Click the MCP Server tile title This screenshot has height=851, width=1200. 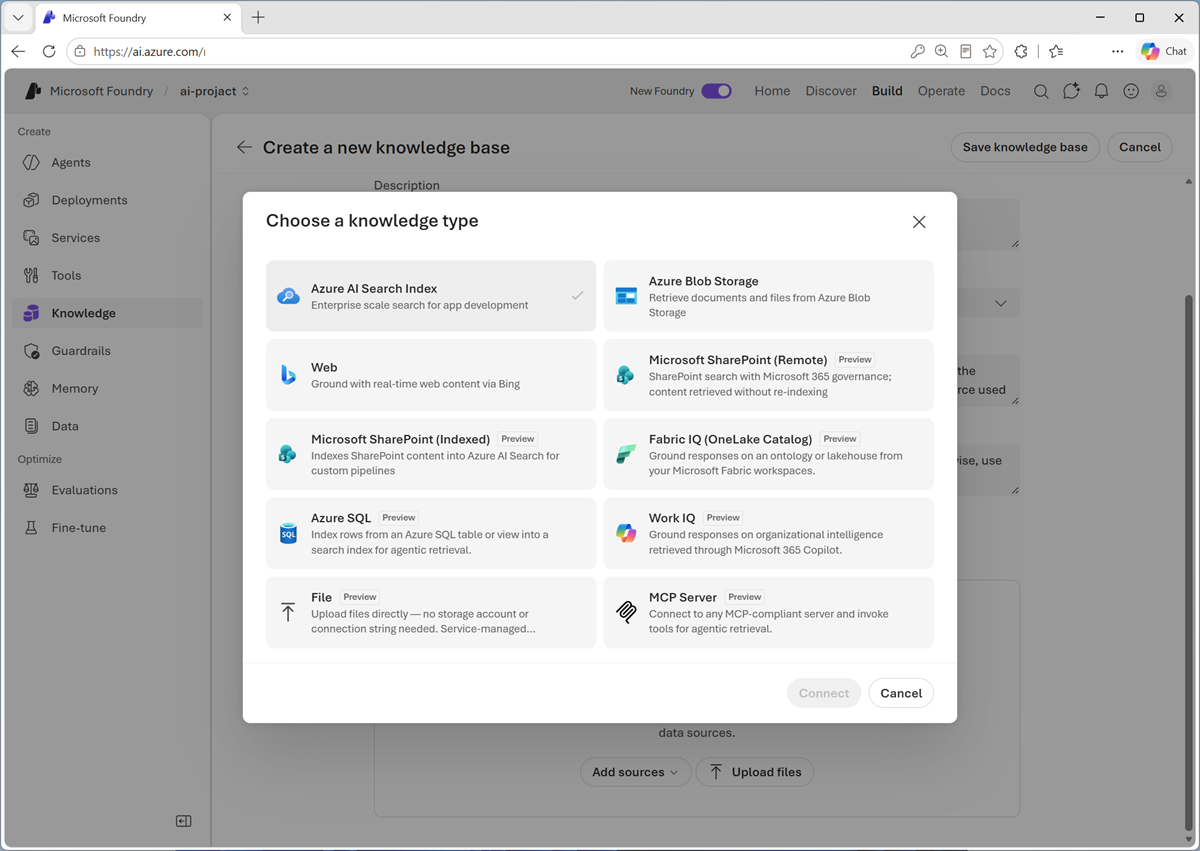pos(683,598)
